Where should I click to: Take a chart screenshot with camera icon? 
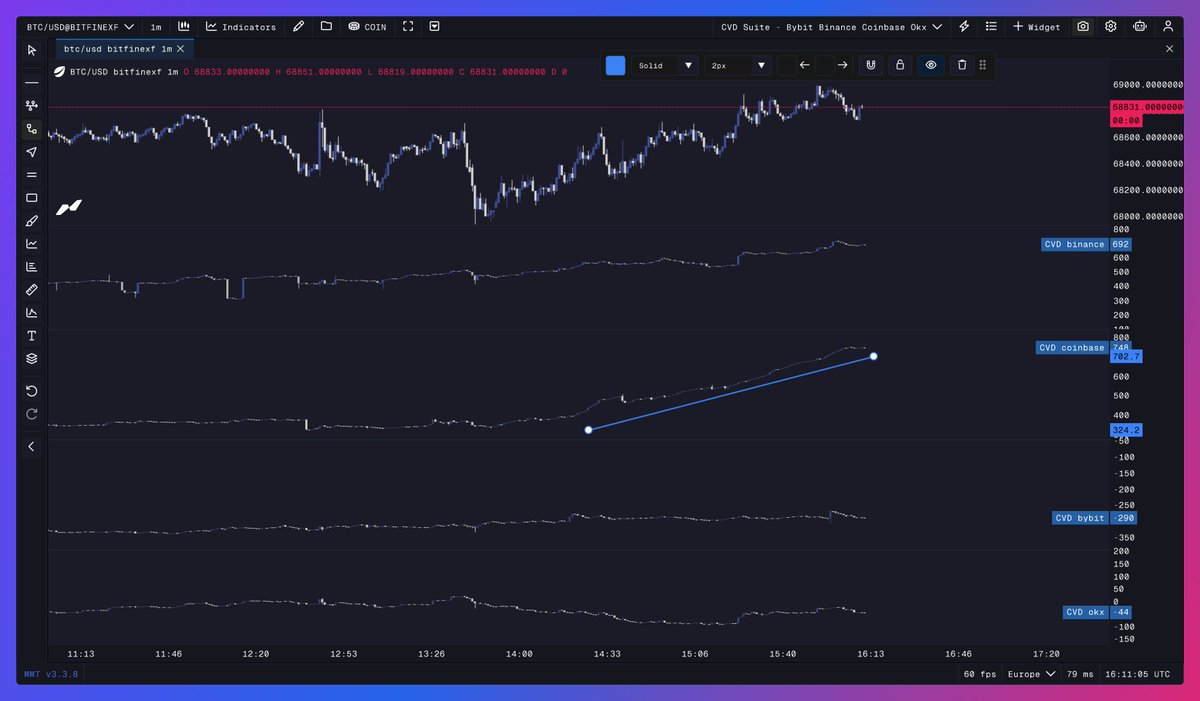[1083, 27]
